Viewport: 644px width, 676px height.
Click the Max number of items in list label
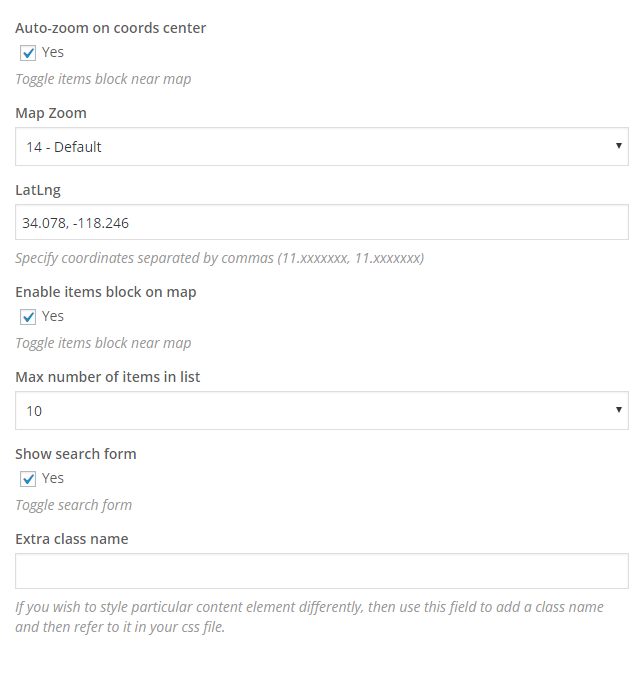click(108, 377)
